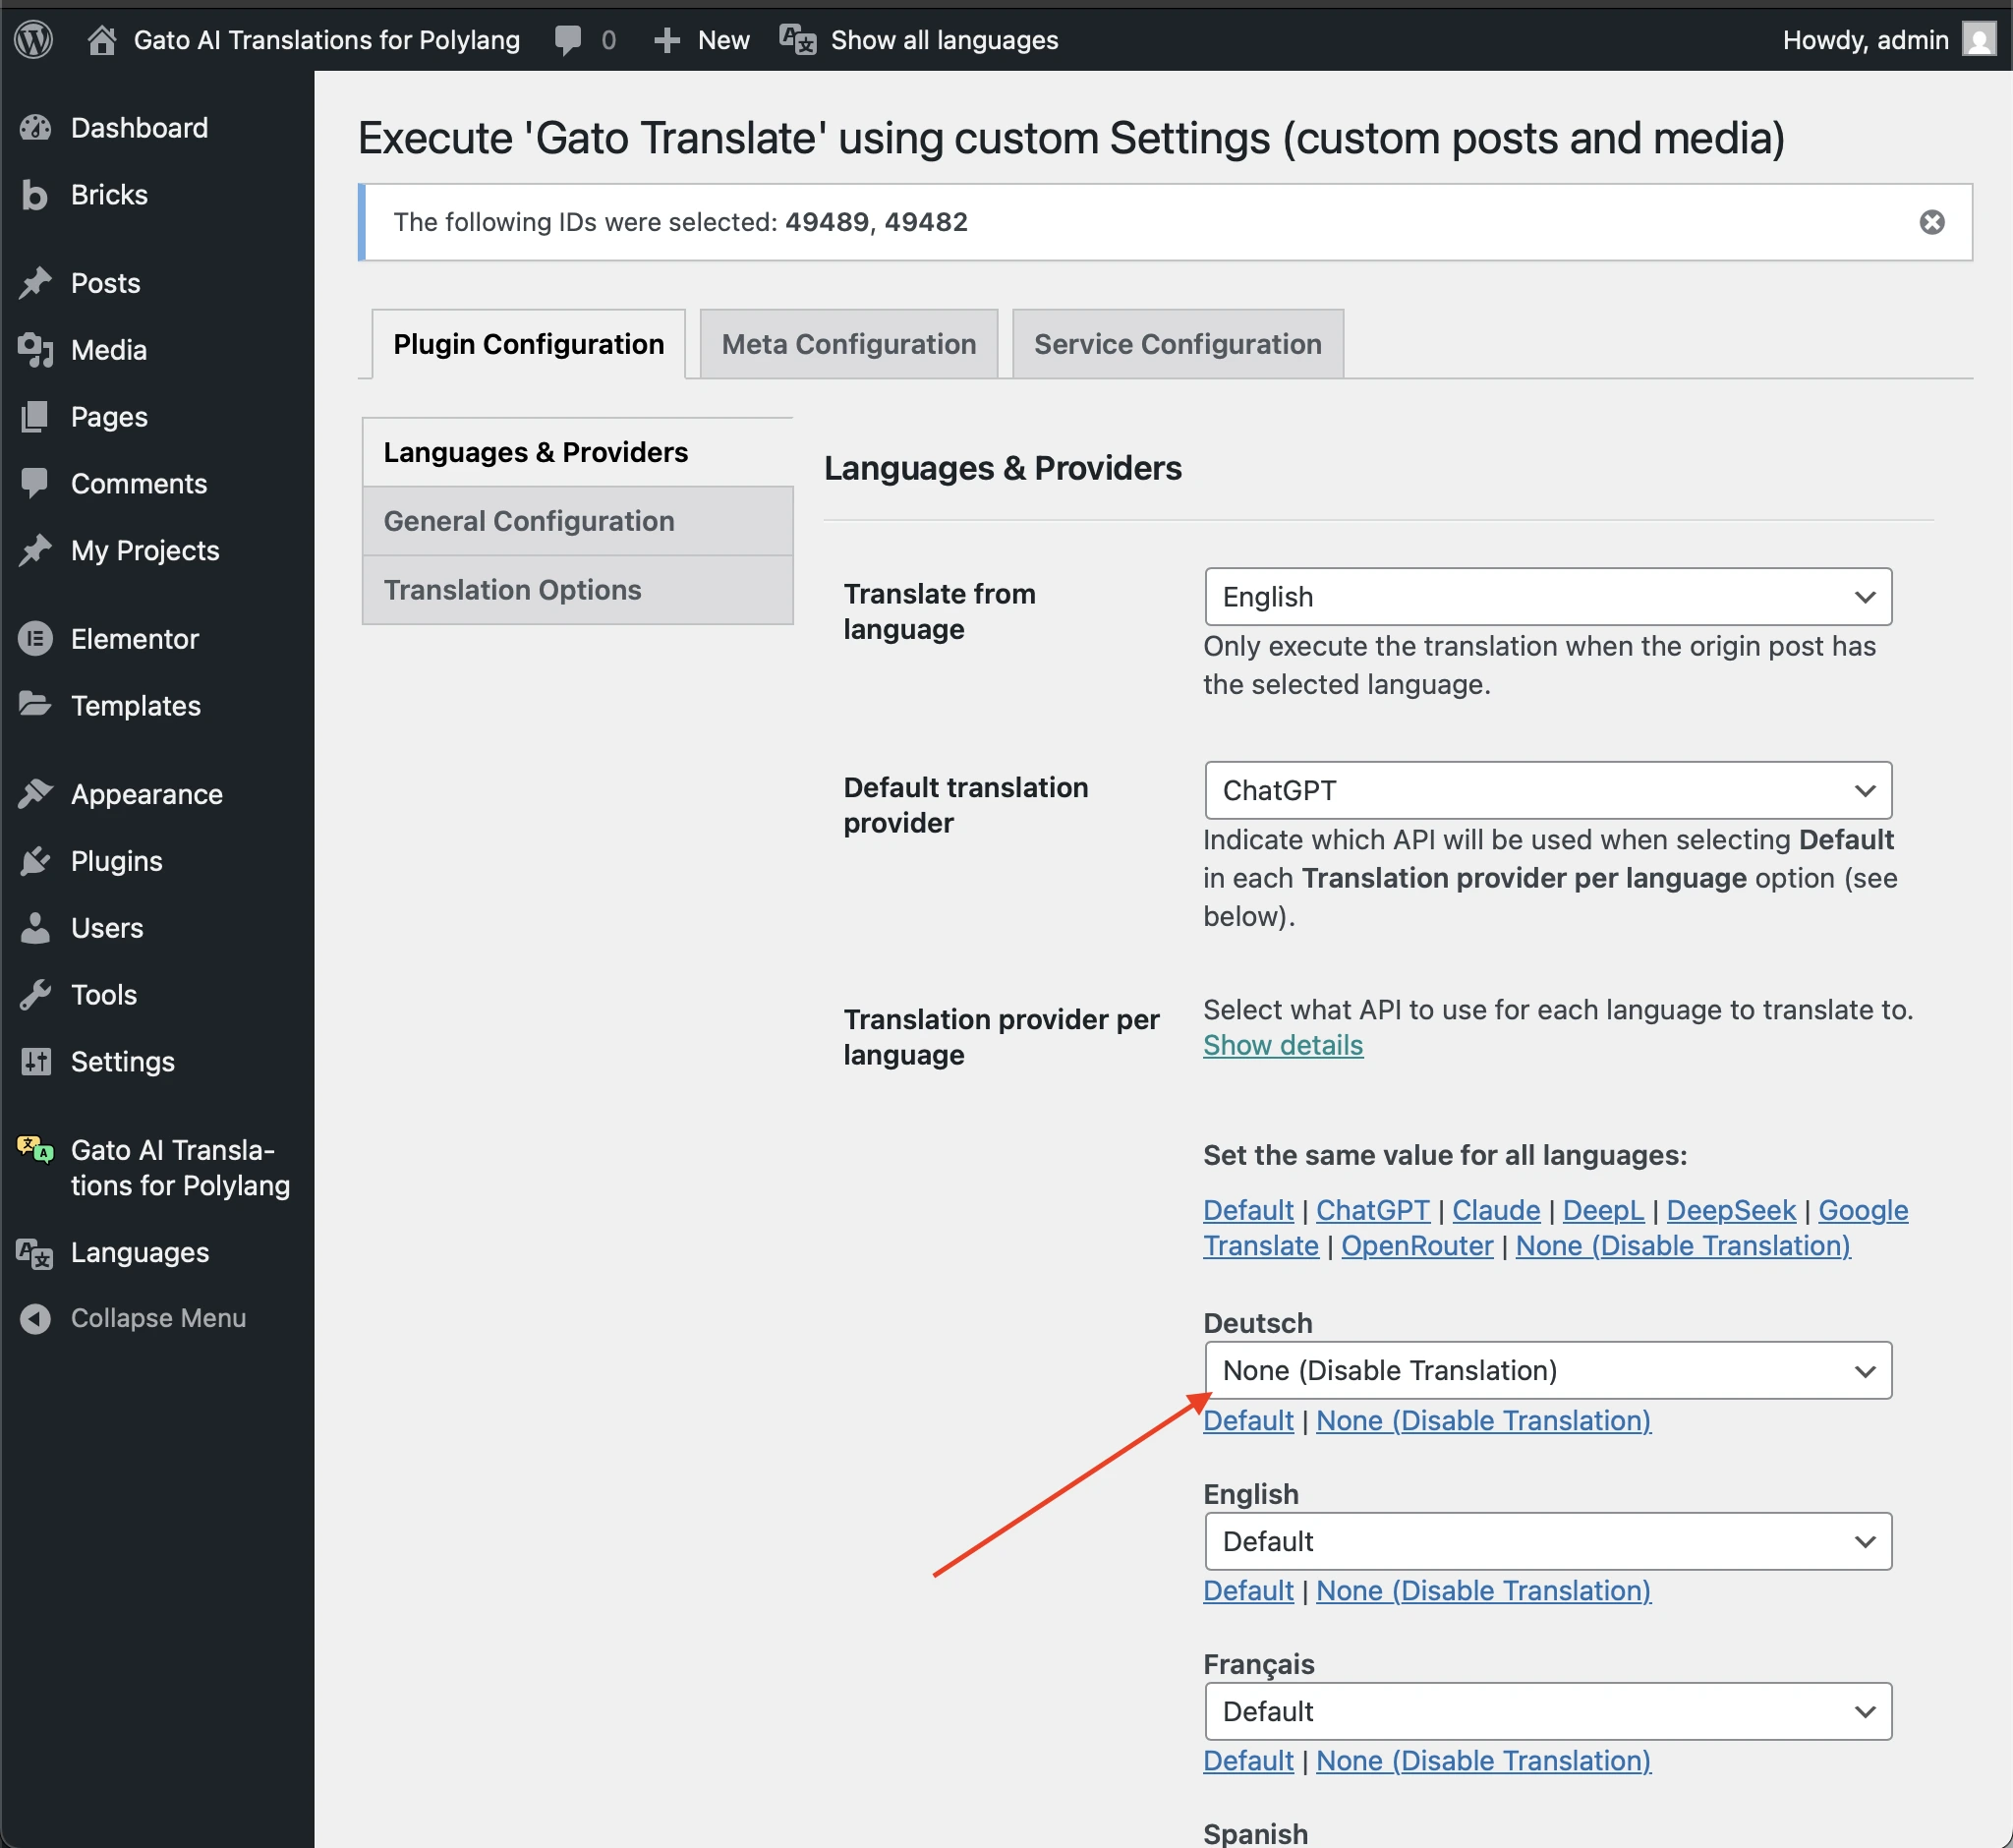Open the Translation Options section

point(512,589)
